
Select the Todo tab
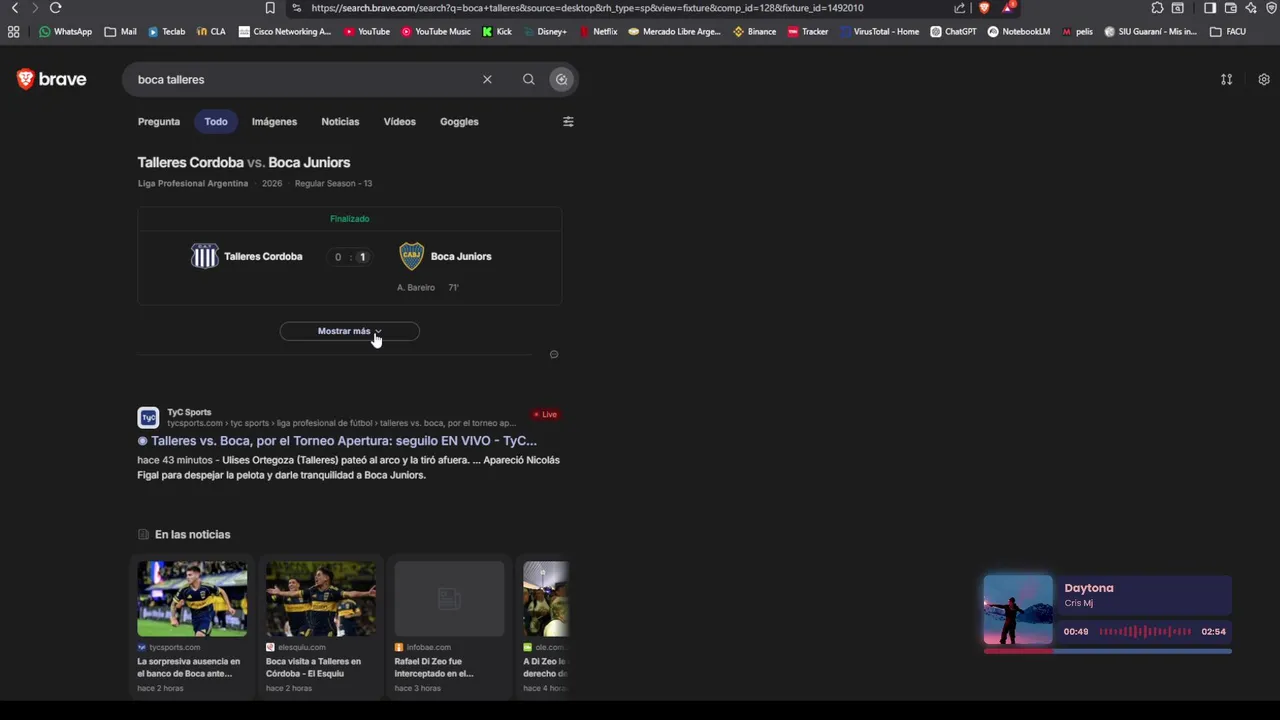click(x=216, y=122)
